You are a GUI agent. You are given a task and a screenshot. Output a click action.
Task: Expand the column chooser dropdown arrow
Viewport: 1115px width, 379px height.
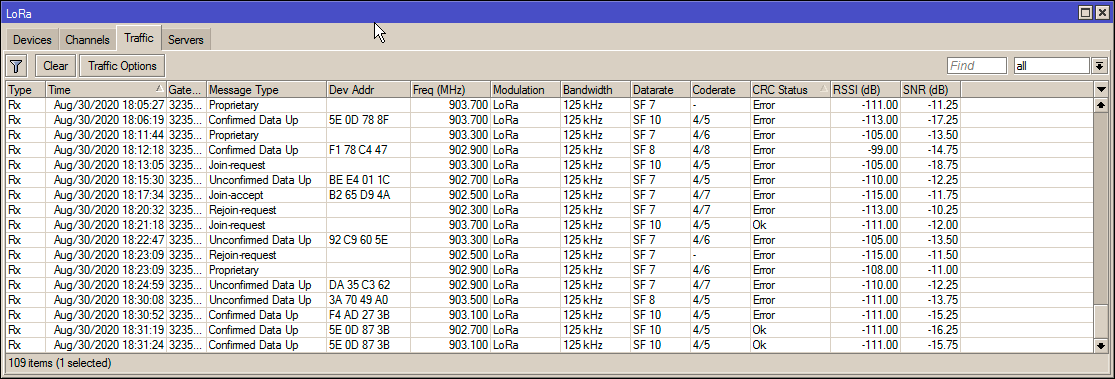coord(1101,90)
